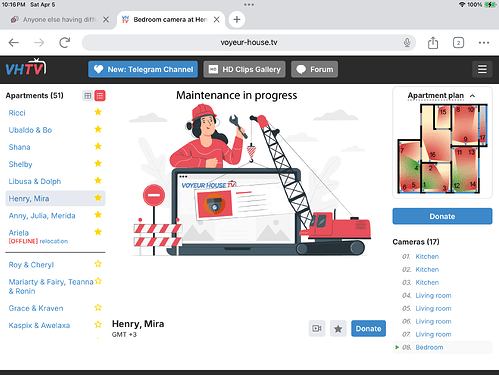Open Kaspix & Awelaxa apartment

pyautogui.click(x=39, y=325)
